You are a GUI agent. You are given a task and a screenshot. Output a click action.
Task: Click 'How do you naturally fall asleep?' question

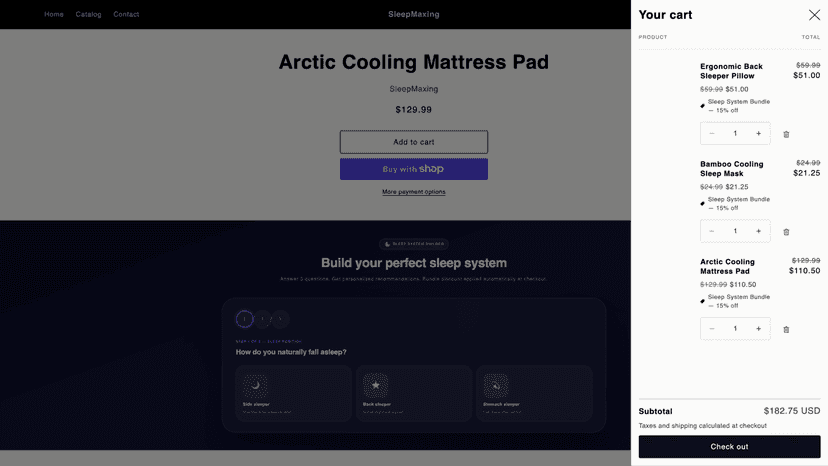point(291,352)
